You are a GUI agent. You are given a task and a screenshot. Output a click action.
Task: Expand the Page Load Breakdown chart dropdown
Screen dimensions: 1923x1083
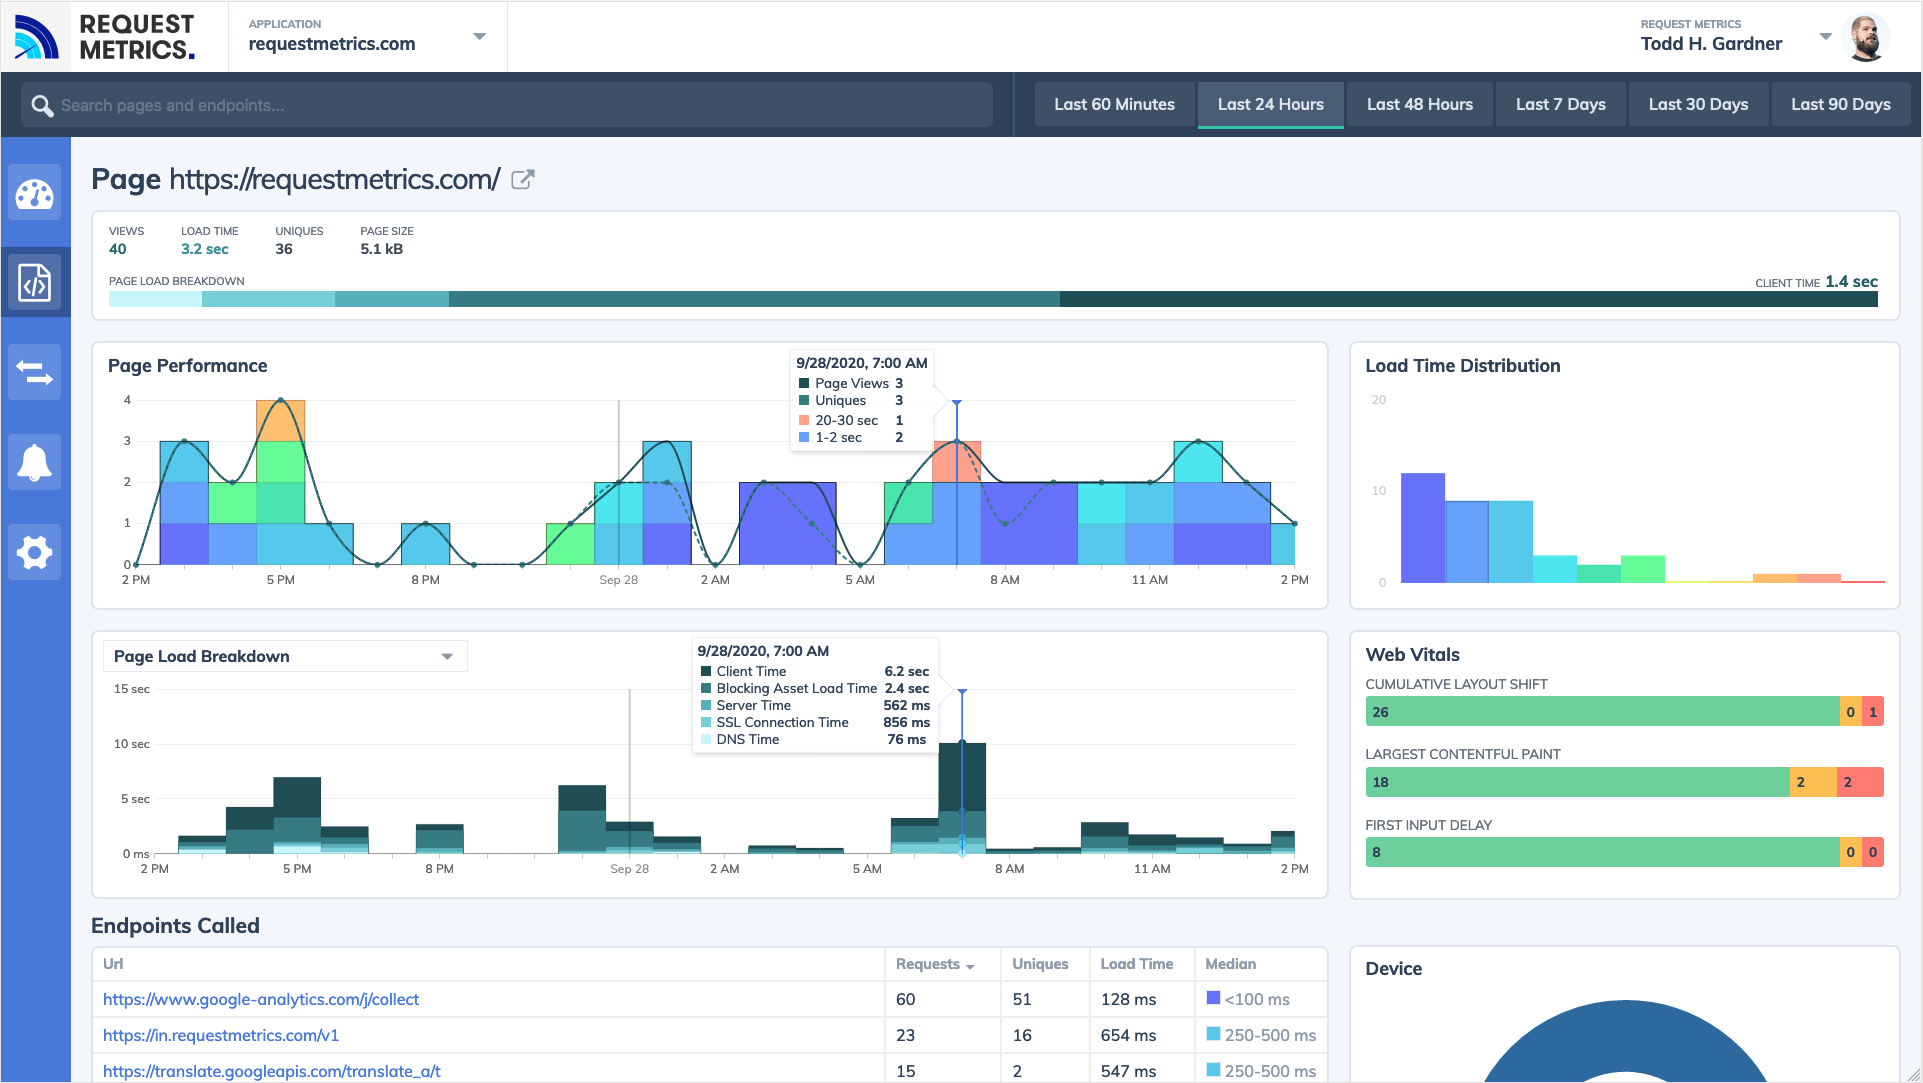click(447, 655)
